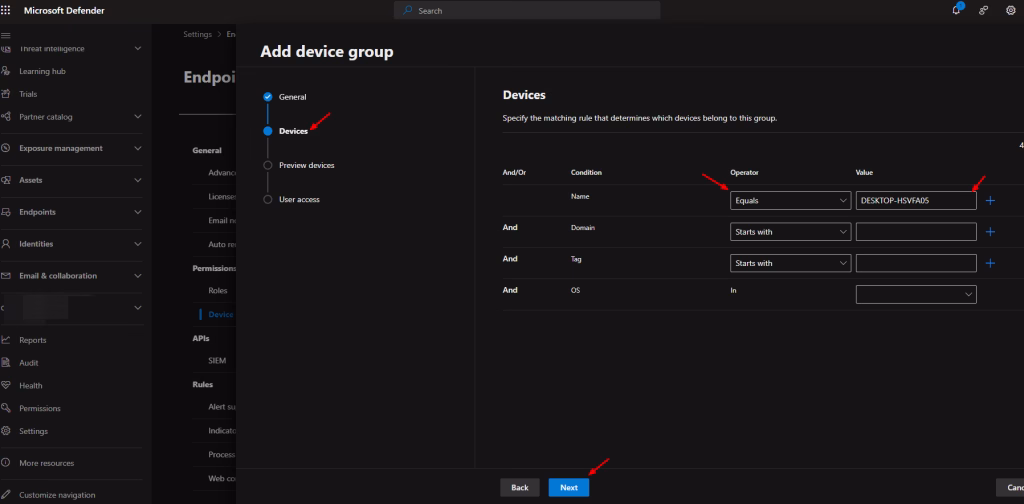Click the Trials gift icon

6,94
